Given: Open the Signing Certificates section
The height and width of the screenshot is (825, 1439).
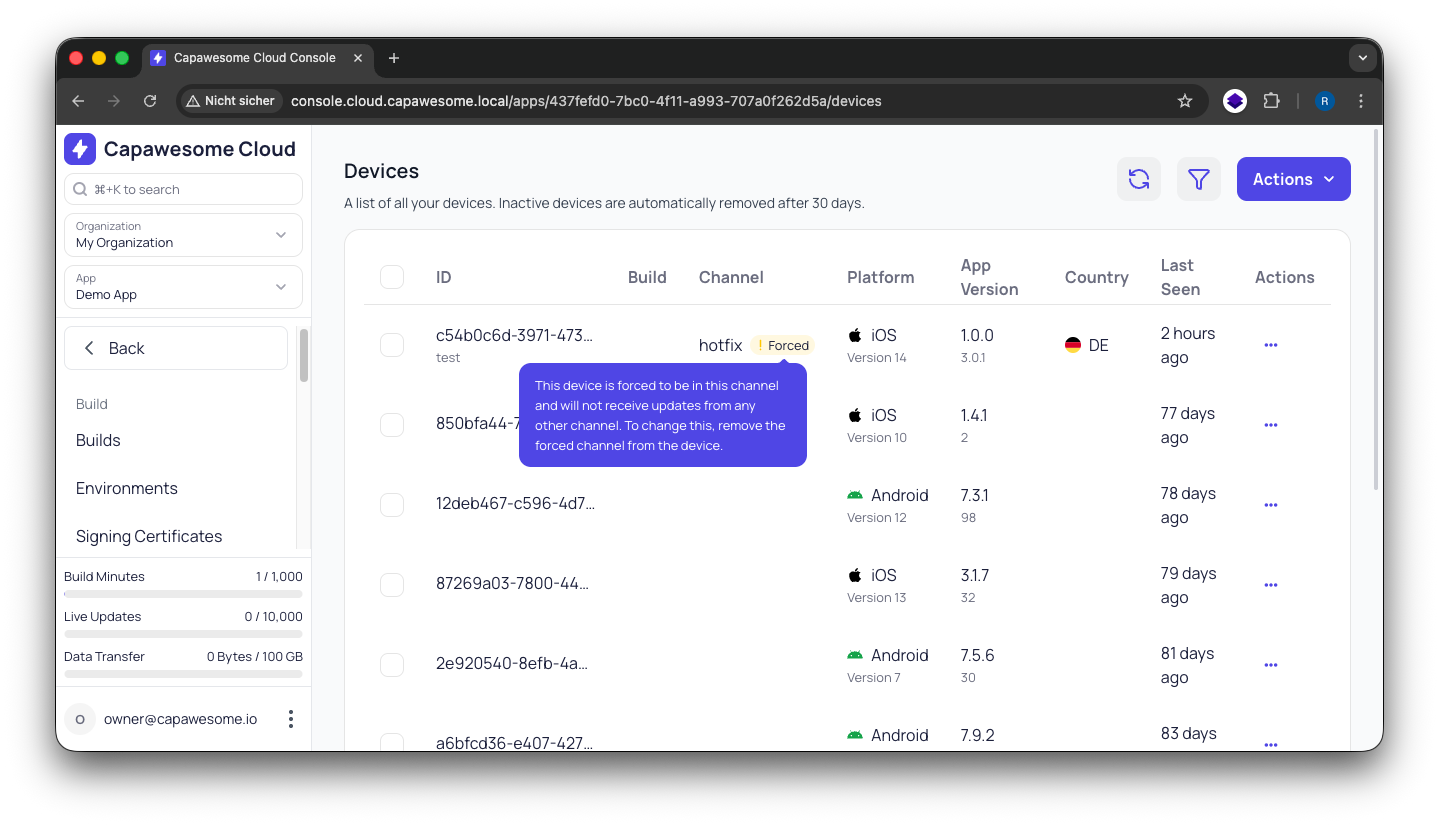Looking at the screenshot, I should pyautogui.click(x=149, y=536).
